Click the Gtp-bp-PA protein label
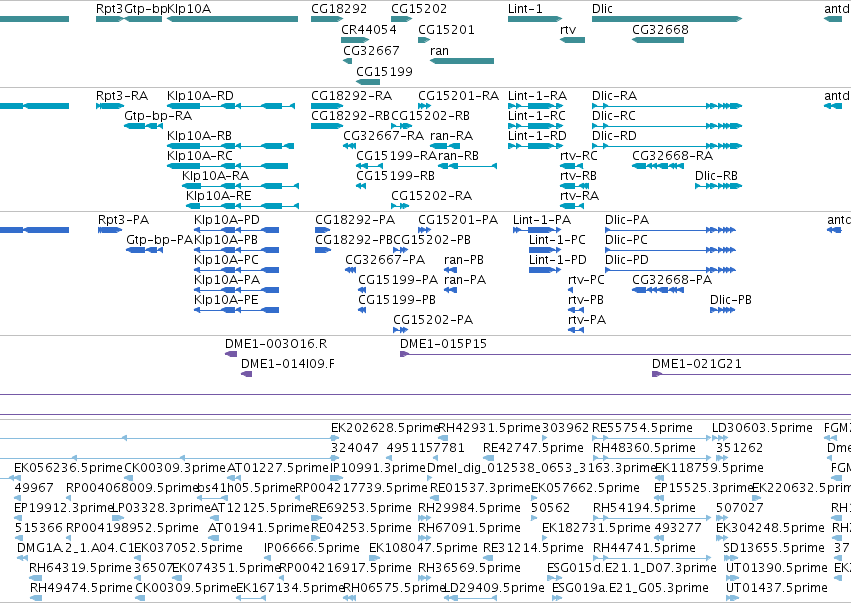The height and width of the screenshot is (603, 851). point(159,240)
